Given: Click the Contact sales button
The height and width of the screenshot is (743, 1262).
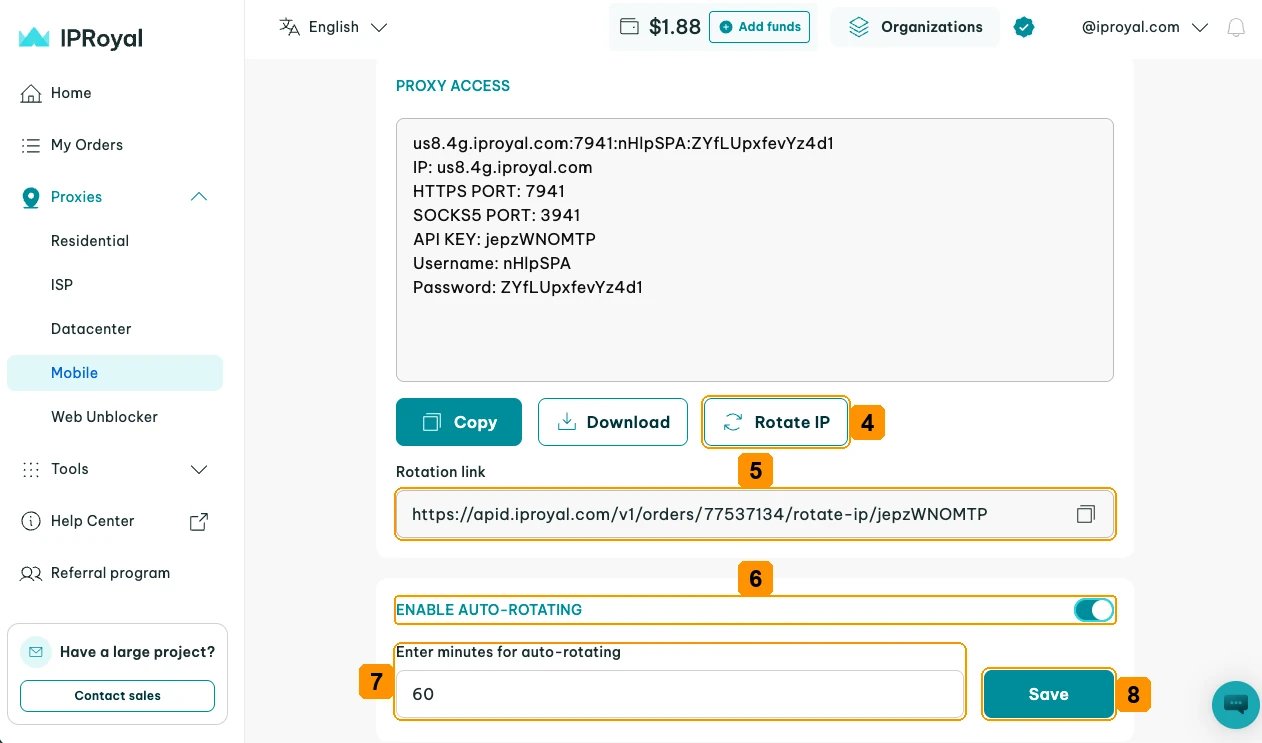Looking at the screenshot, I should pyautogui.click(x=117, y=696).
